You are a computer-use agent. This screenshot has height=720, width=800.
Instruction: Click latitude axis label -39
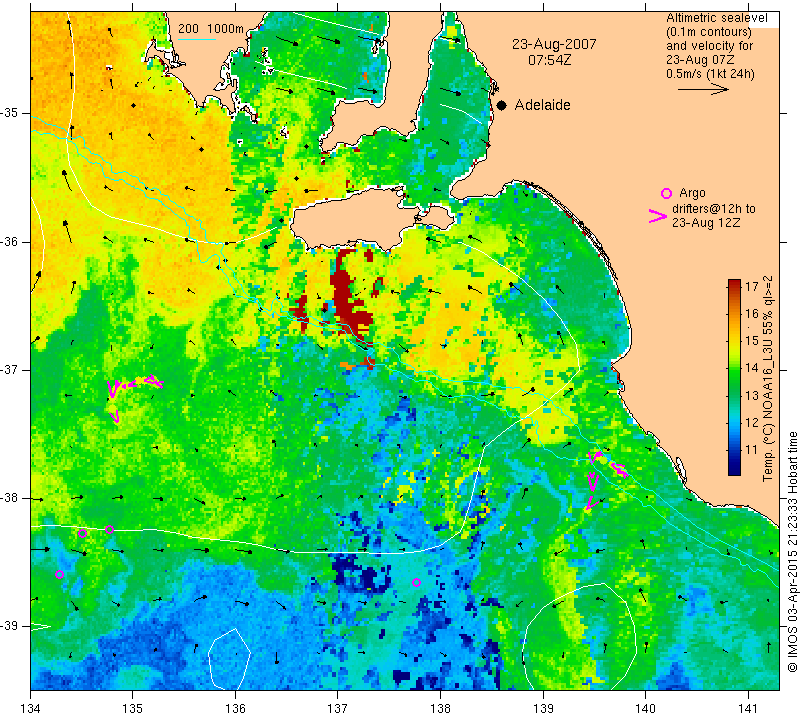pos(10,626)
